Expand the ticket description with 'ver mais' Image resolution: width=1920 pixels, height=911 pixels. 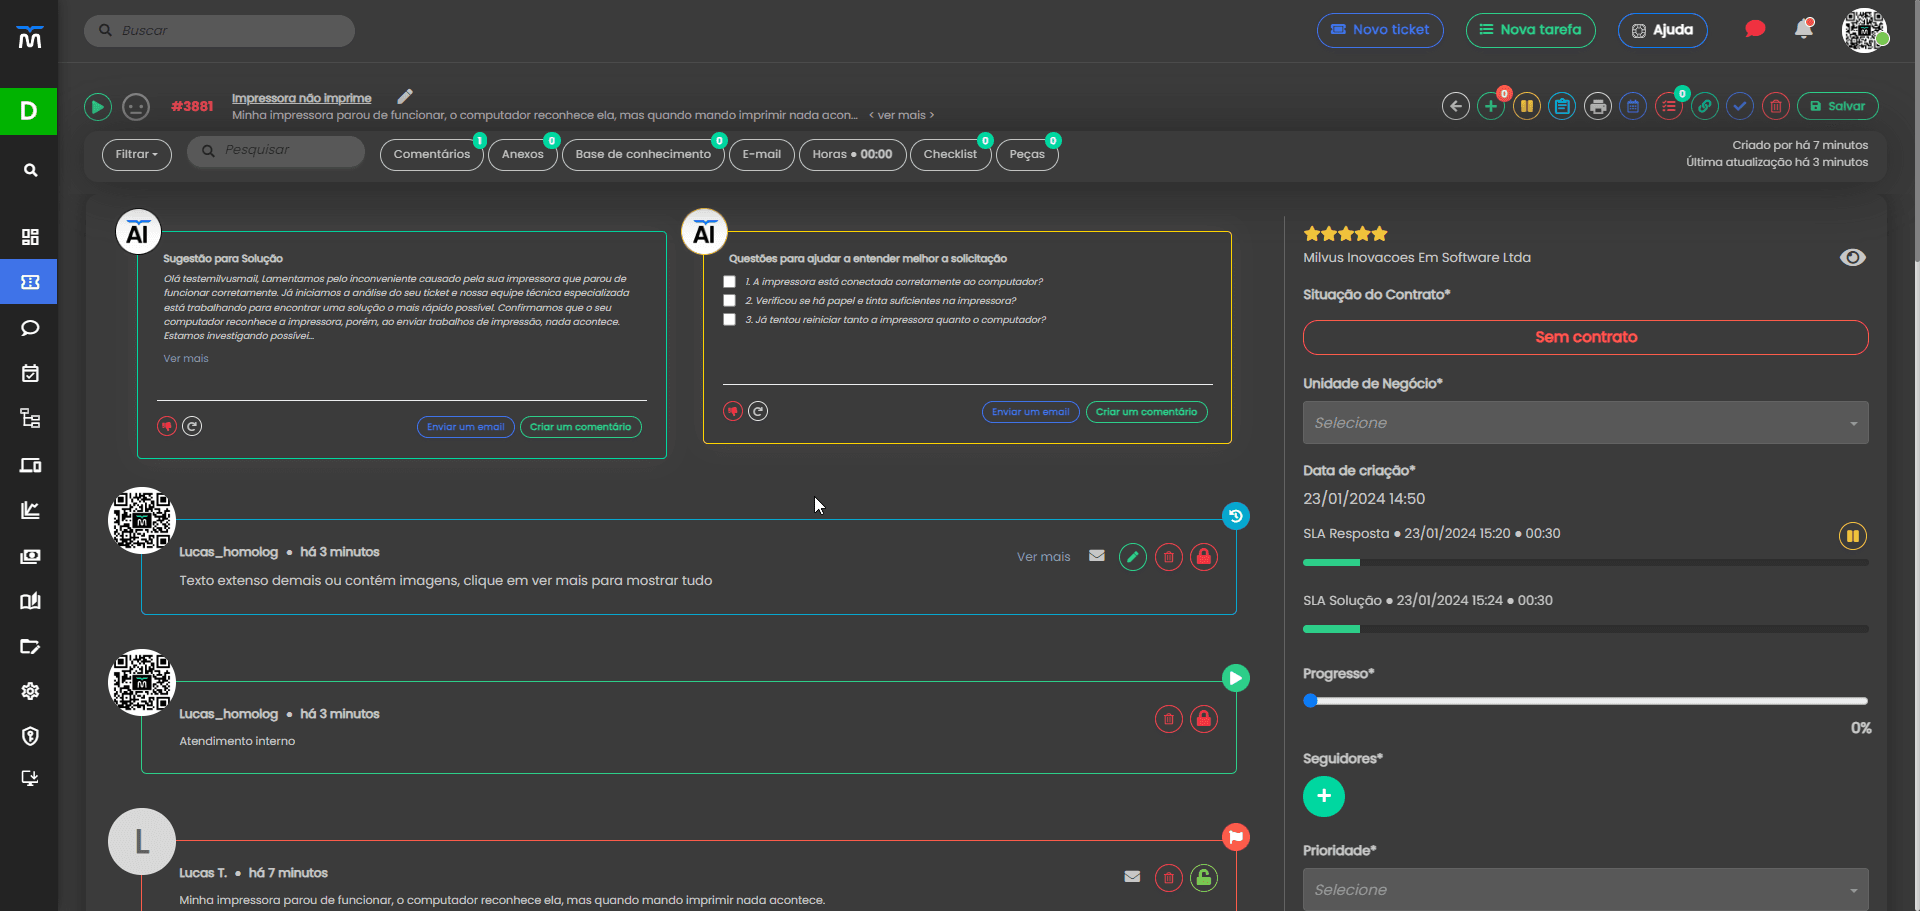tap(902, 115)
